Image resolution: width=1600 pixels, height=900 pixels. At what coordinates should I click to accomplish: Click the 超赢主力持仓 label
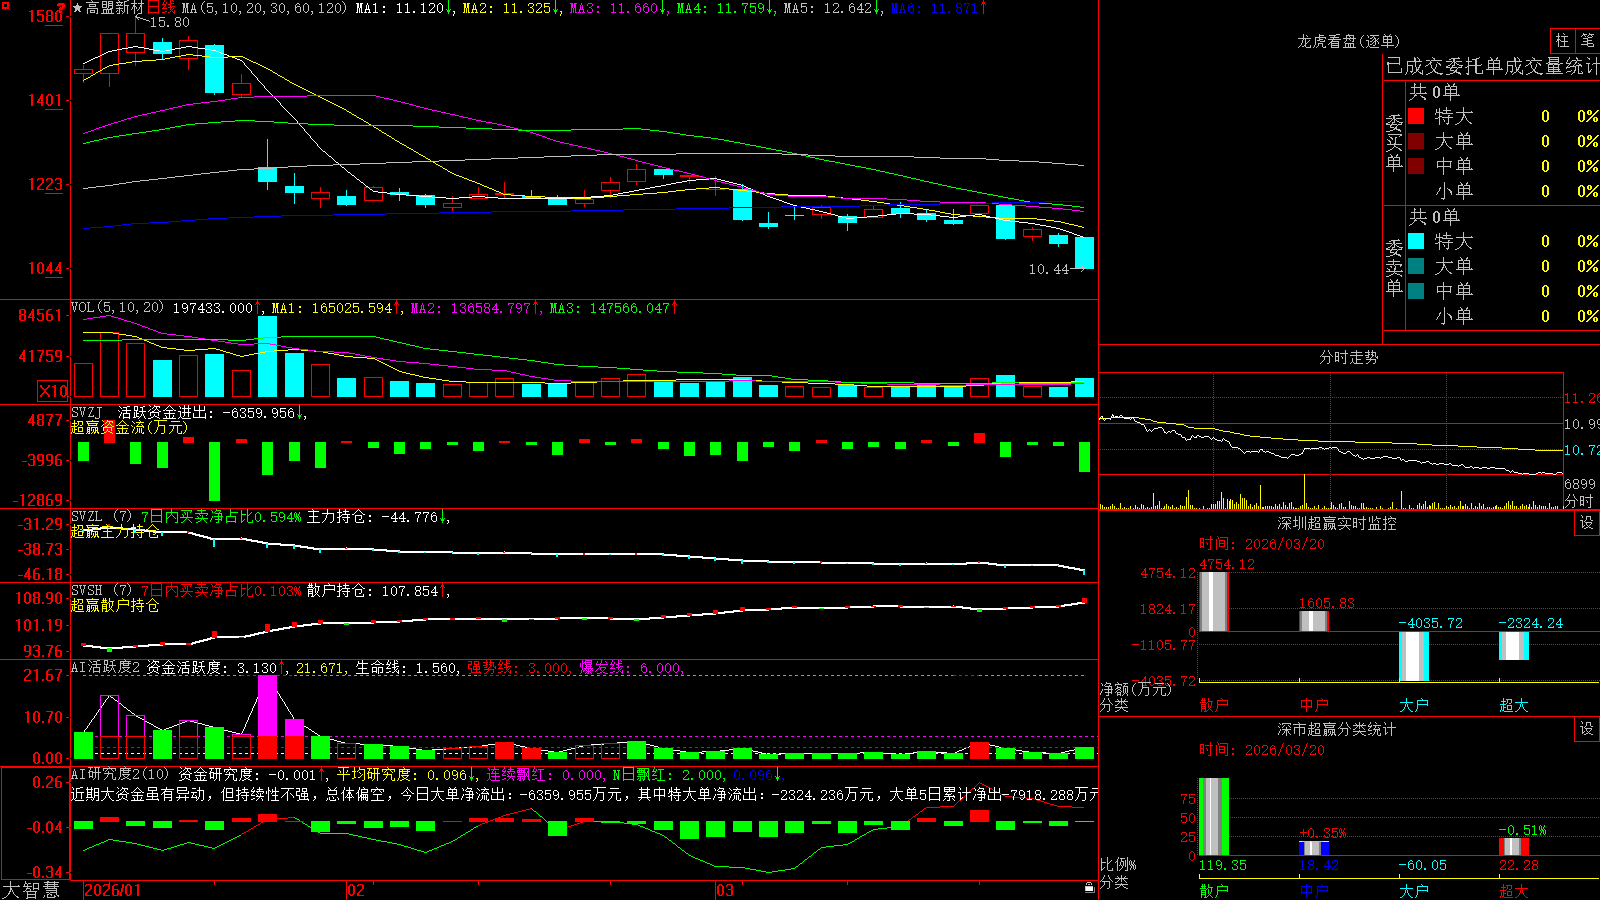(x=115, y=531)
